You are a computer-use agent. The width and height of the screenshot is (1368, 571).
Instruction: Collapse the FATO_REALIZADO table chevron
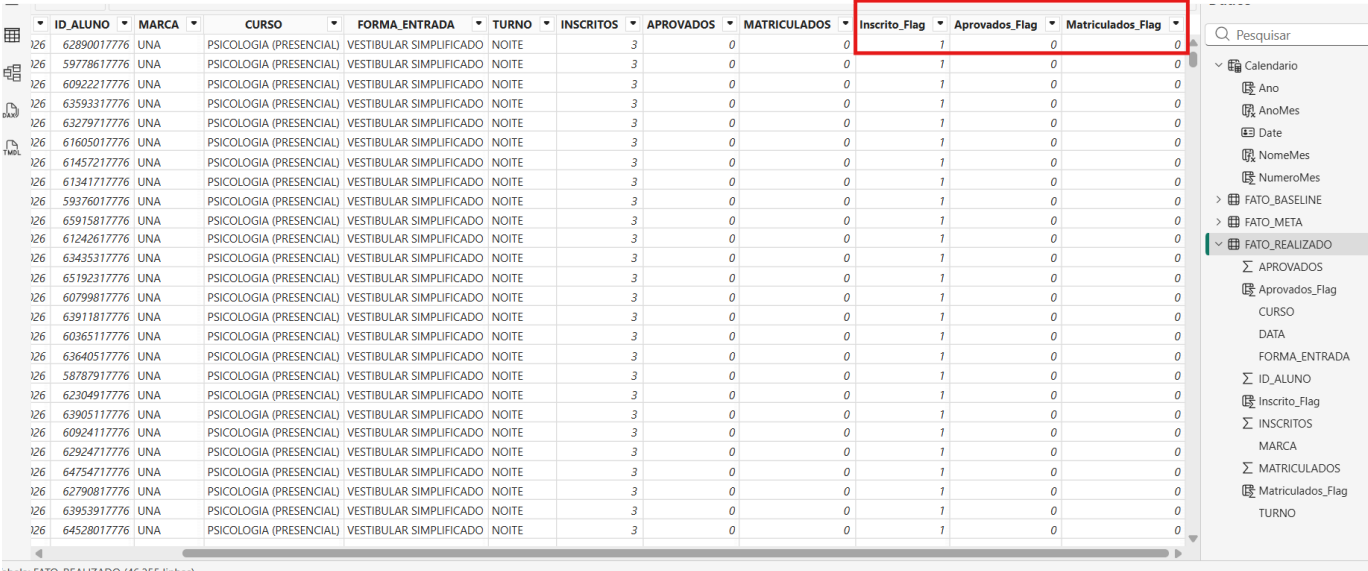pos(1219,244)
